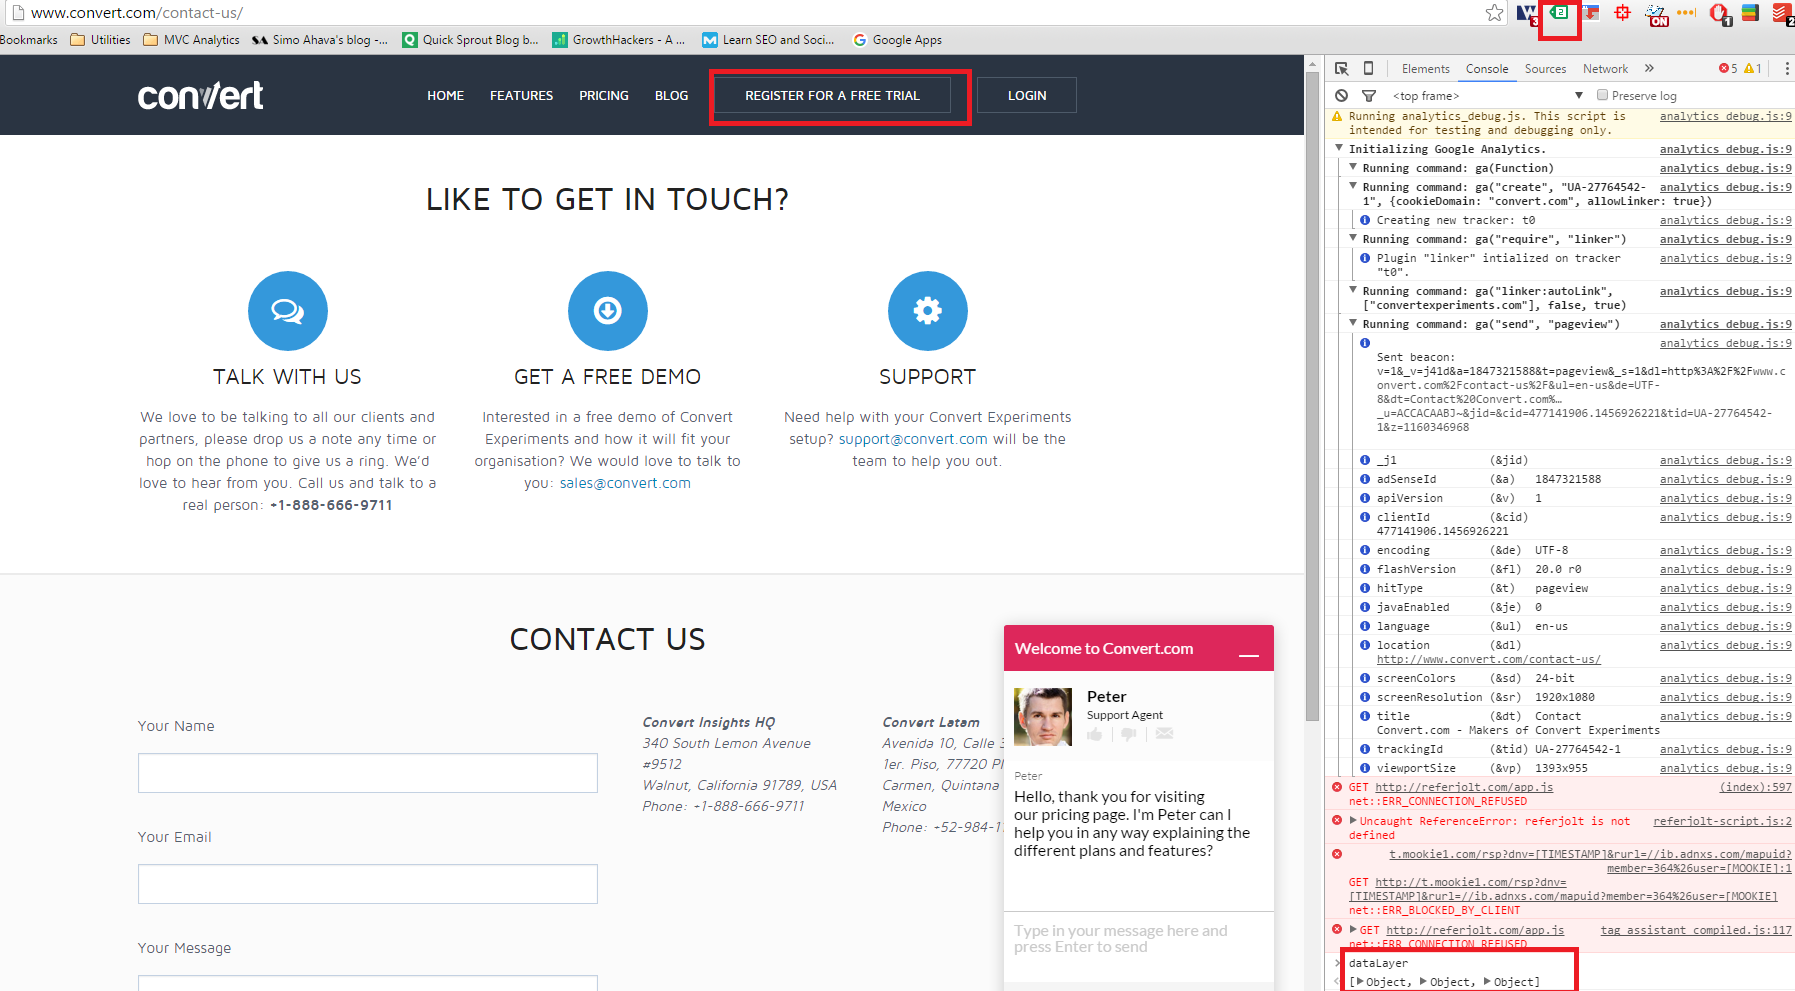
Task: Open the referjolt-script.js:2 source link
Action: click(1722, 821)
